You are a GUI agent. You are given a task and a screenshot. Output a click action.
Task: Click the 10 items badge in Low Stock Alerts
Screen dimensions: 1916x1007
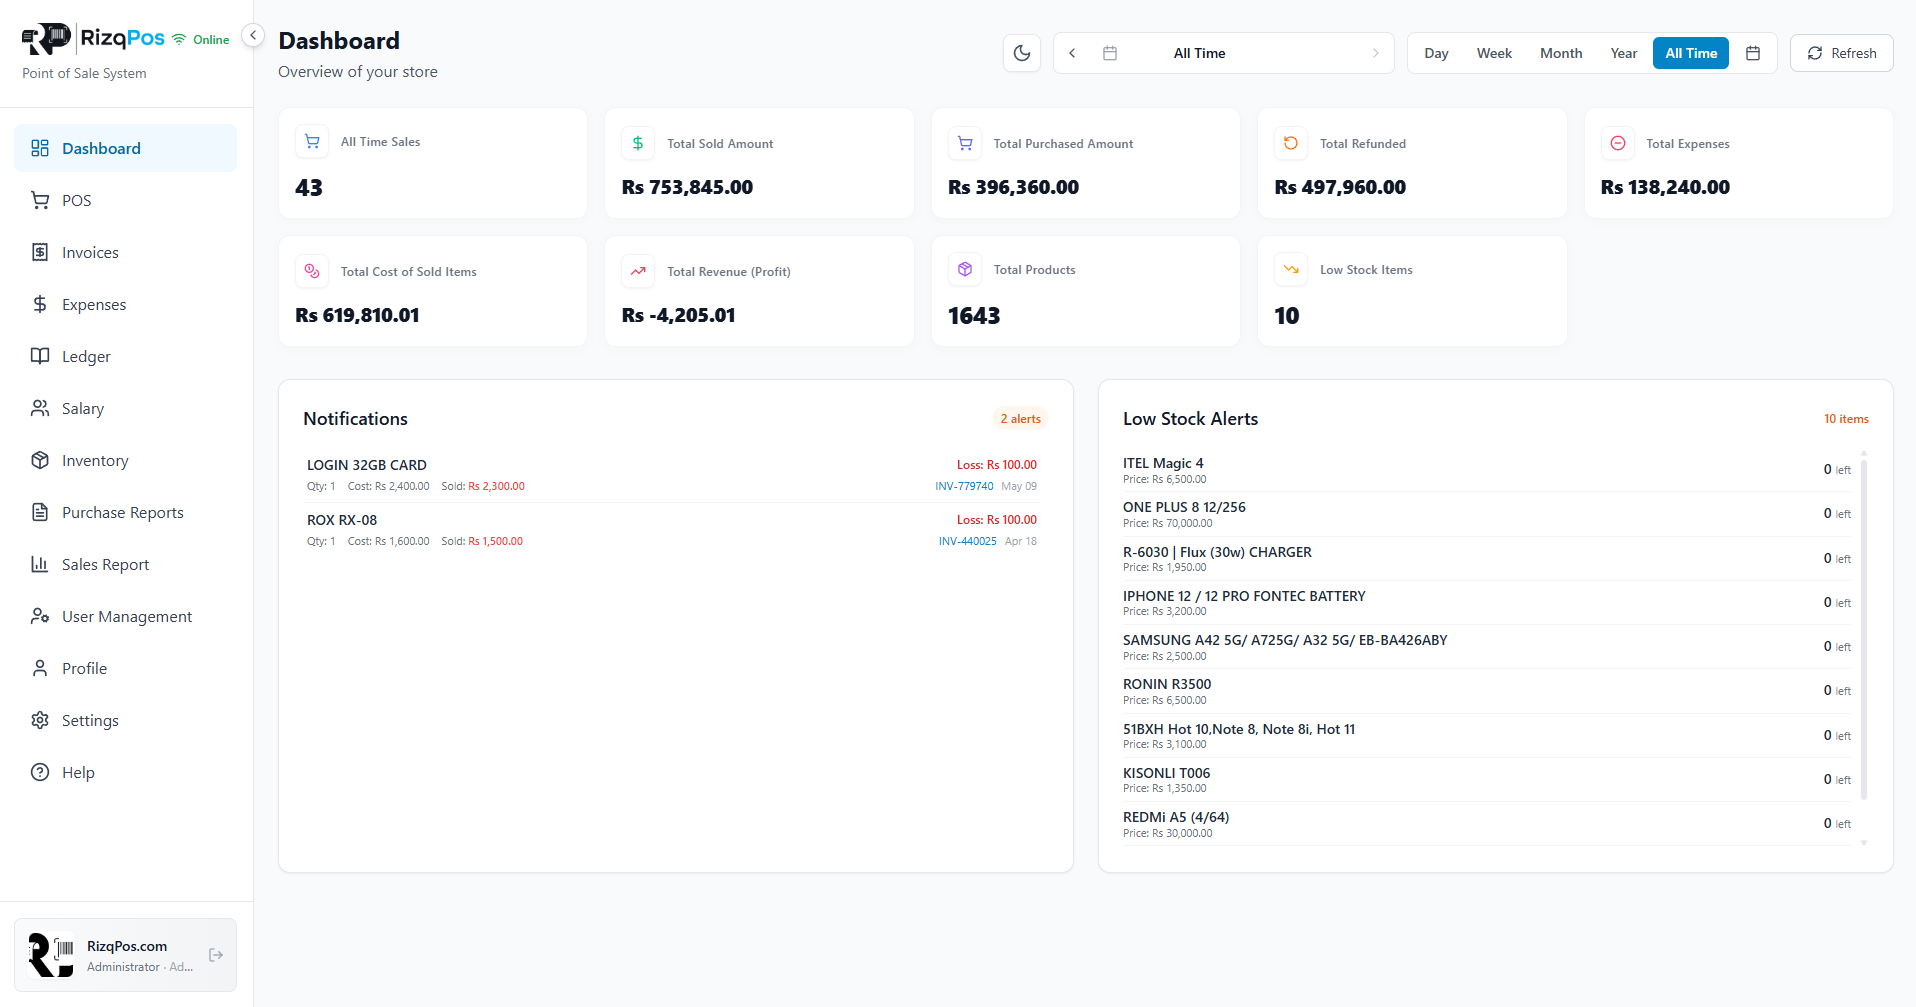1846,419
